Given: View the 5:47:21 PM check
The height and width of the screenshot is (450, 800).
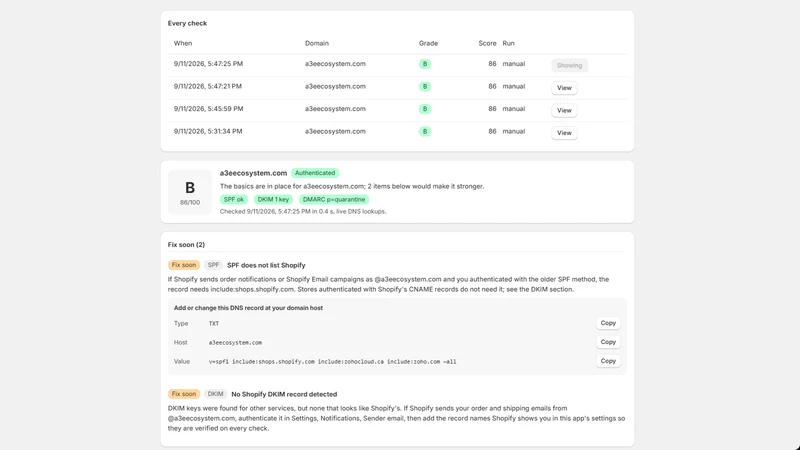Looking at the screenshot, I should coord(564,88).
